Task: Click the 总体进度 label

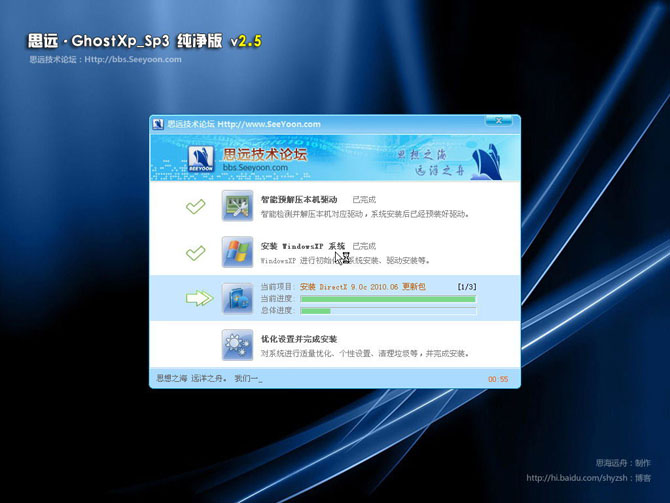Action: (x=278, y=311)
